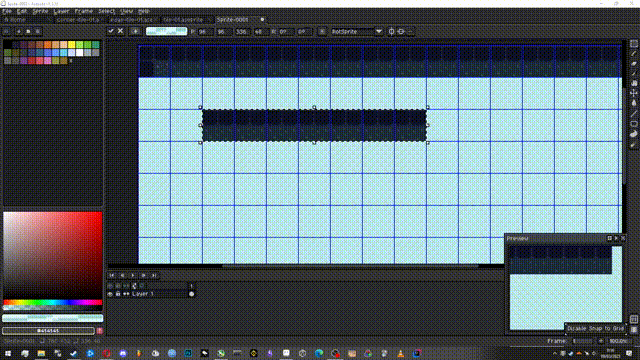This screenshot has height=360, width=640.
Task: Open the Select menu
Action: (107, 11)
